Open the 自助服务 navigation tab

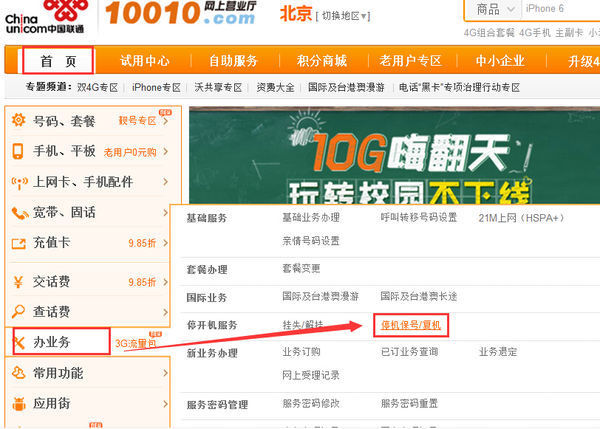point(232,61)
